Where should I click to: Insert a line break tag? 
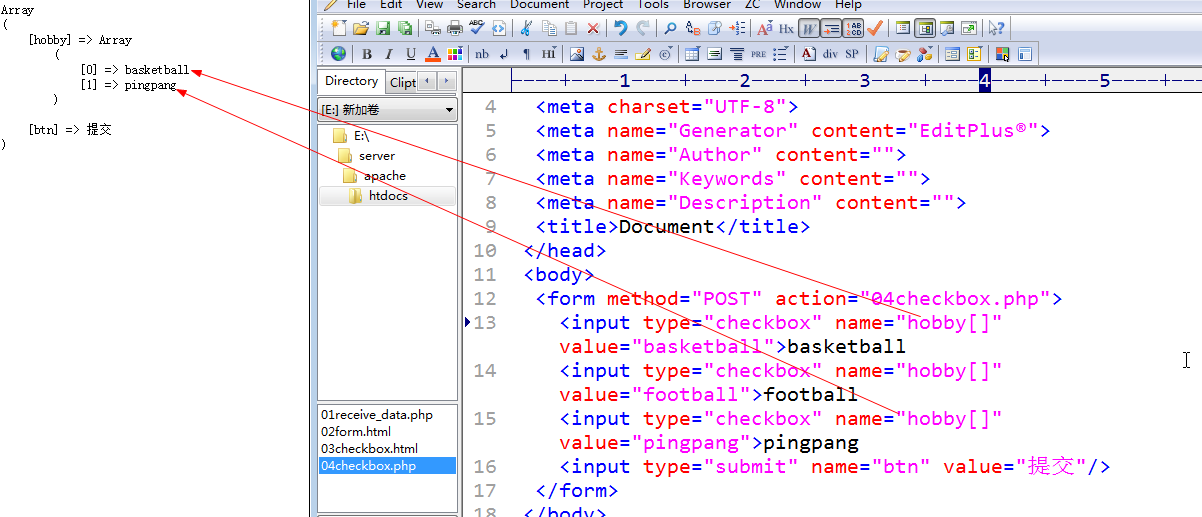pos(504,54)
